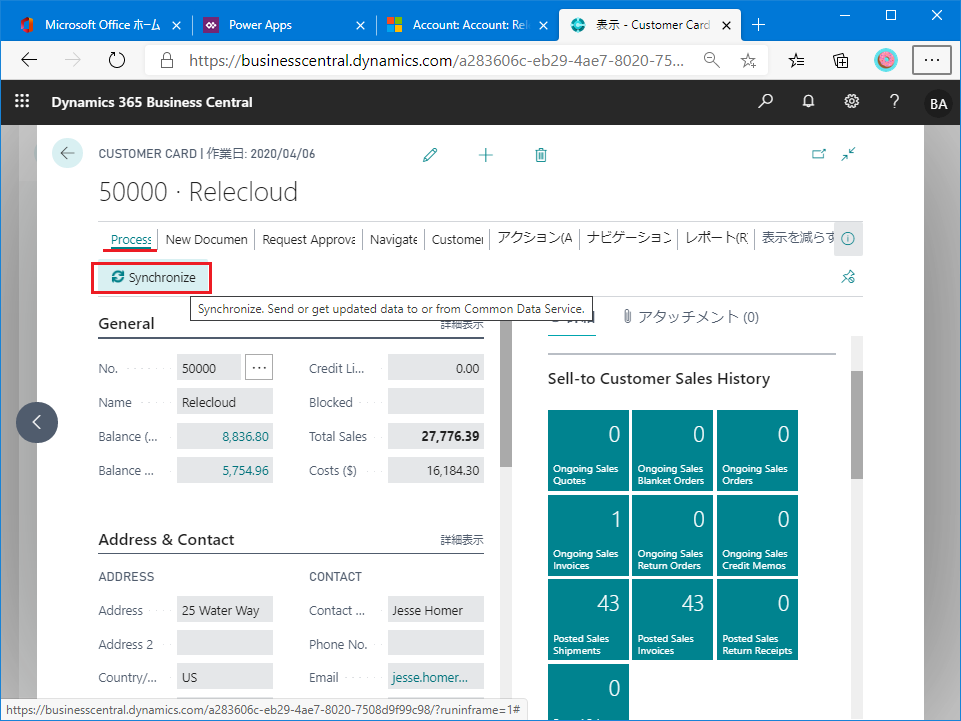This screenshot has height=721, width=961.
Task: Edit the customer card with the pencil icon
Action: click(430, 154)
